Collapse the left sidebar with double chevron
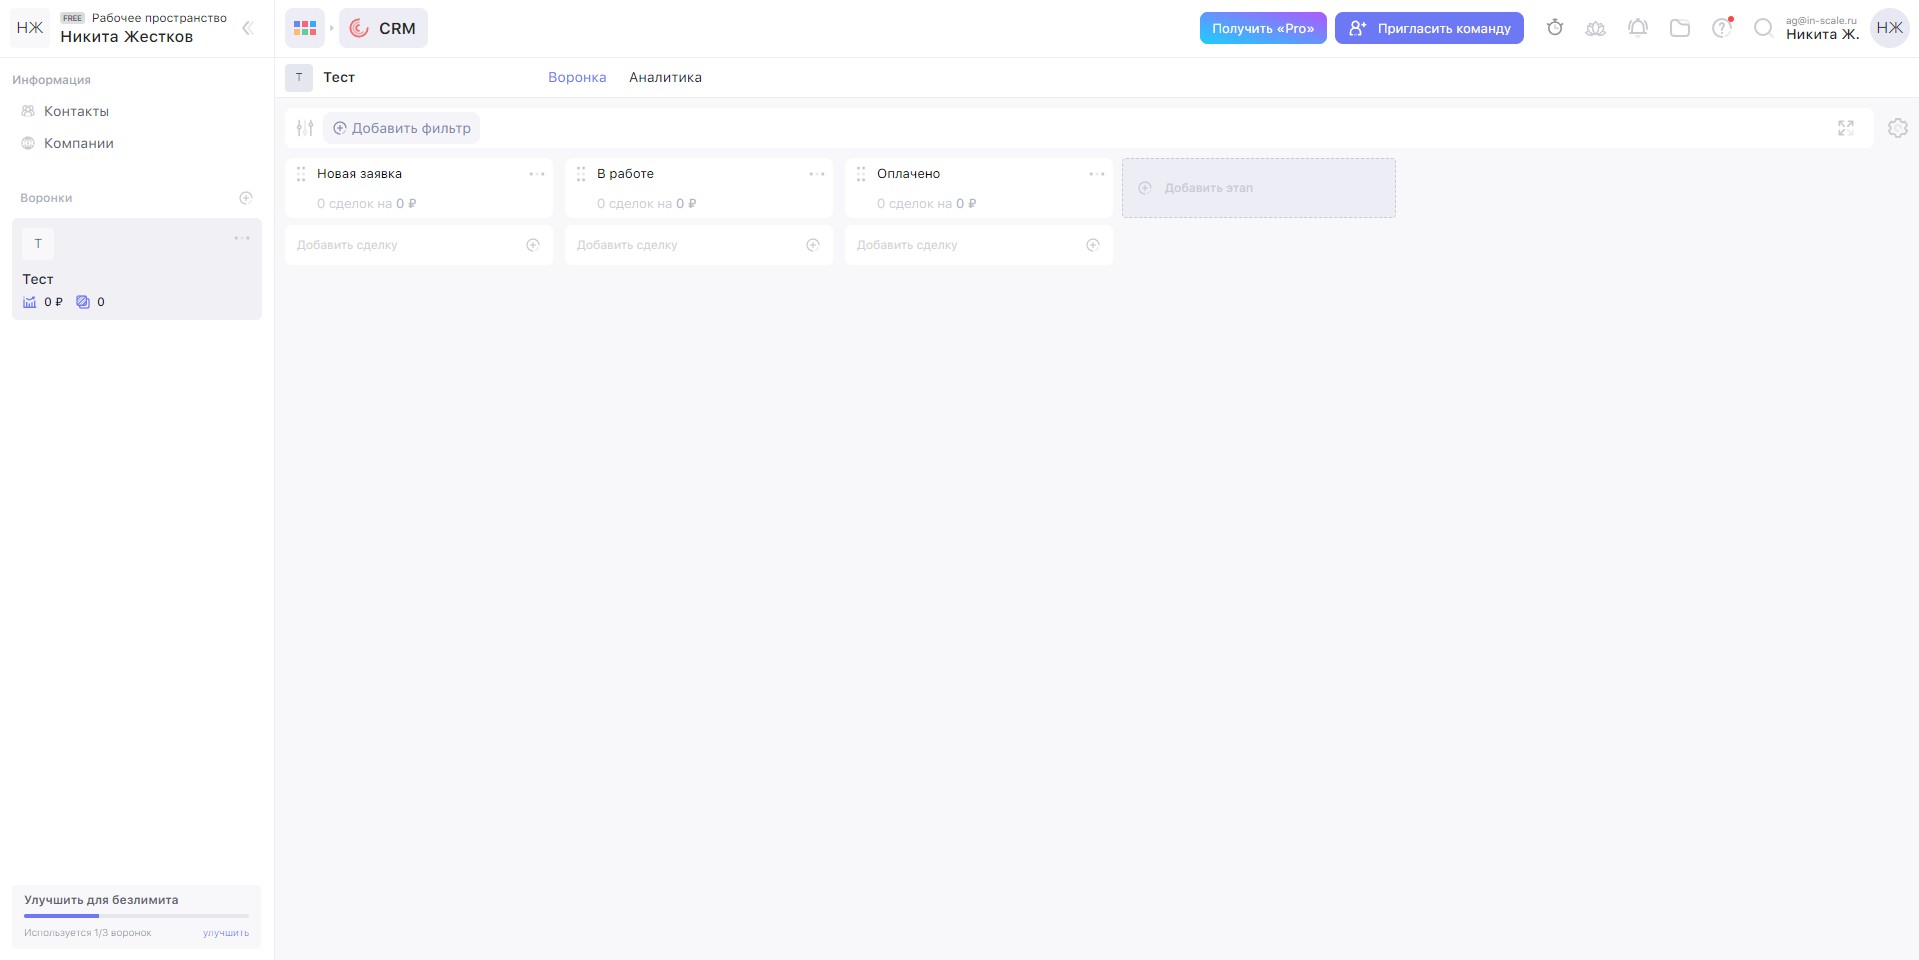The image size is (1919, 960). tap(248, 28)
